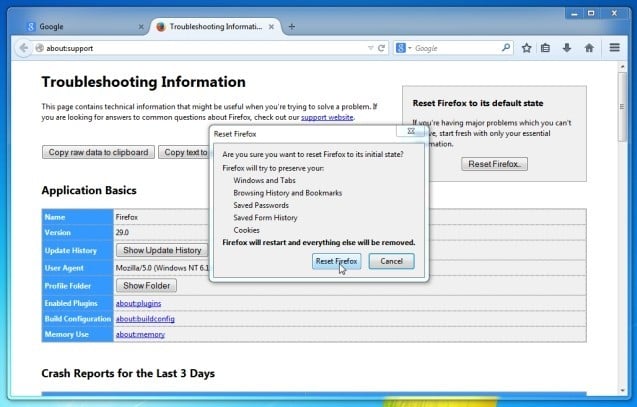Image resolution: width=637 pixels, height=407 pixels.
Task: Open the Google search engine dropdown
Action: [402, 47]
